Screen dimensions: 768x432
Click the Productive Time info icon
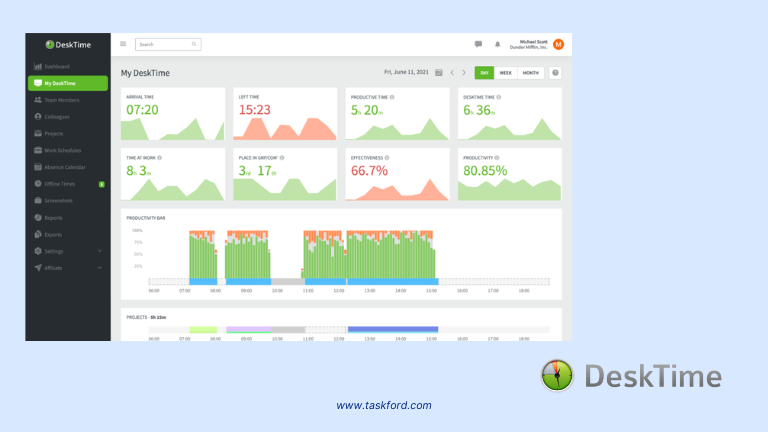click(x=392, y=97)
